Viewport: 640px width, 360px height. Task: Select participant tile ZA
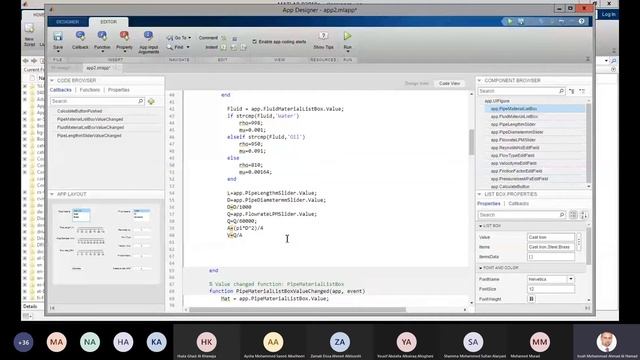[340, 342]
